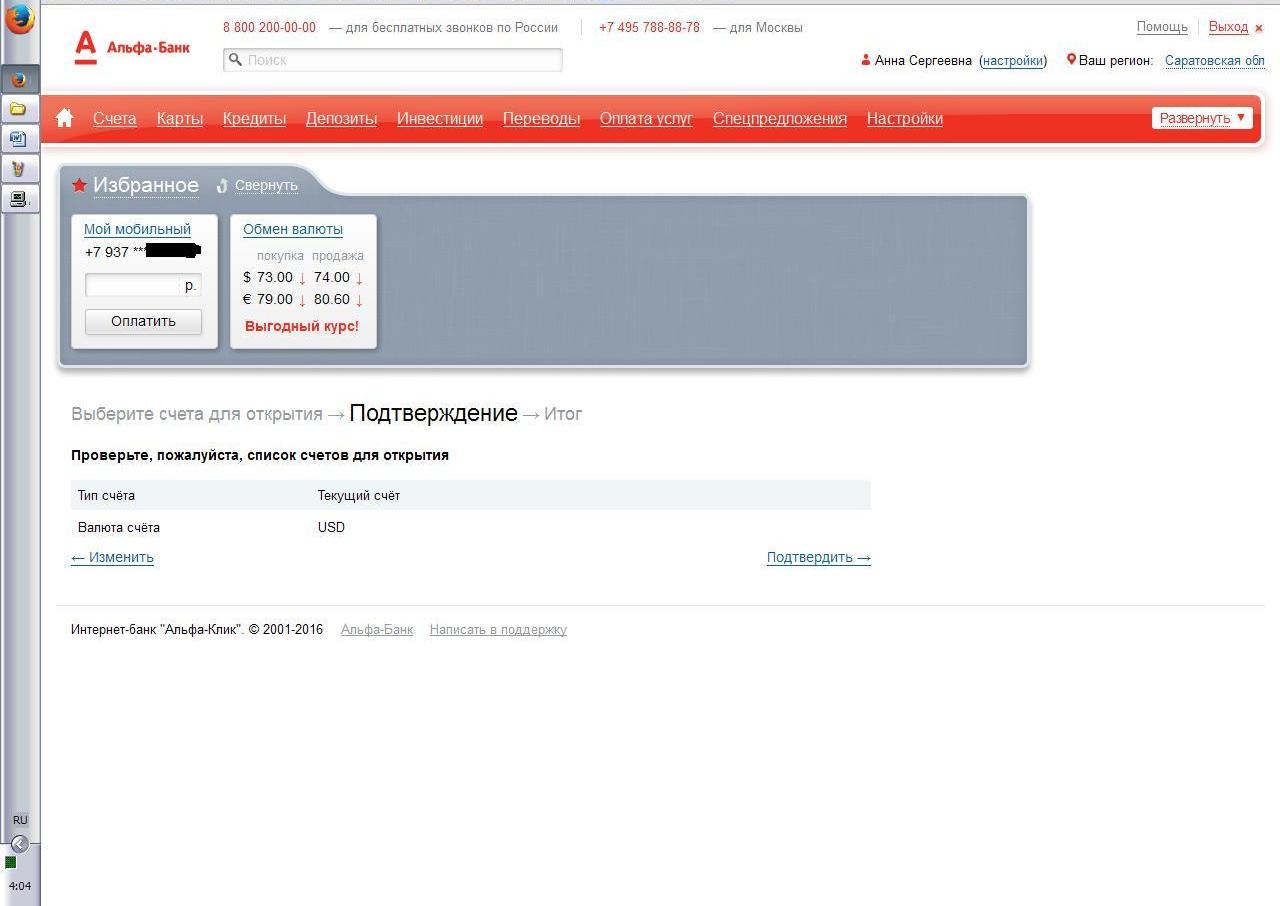Click the Moscow phone +7 495 788-88-78
This screenshot has height=906, width=1280.
coord(649,27)
